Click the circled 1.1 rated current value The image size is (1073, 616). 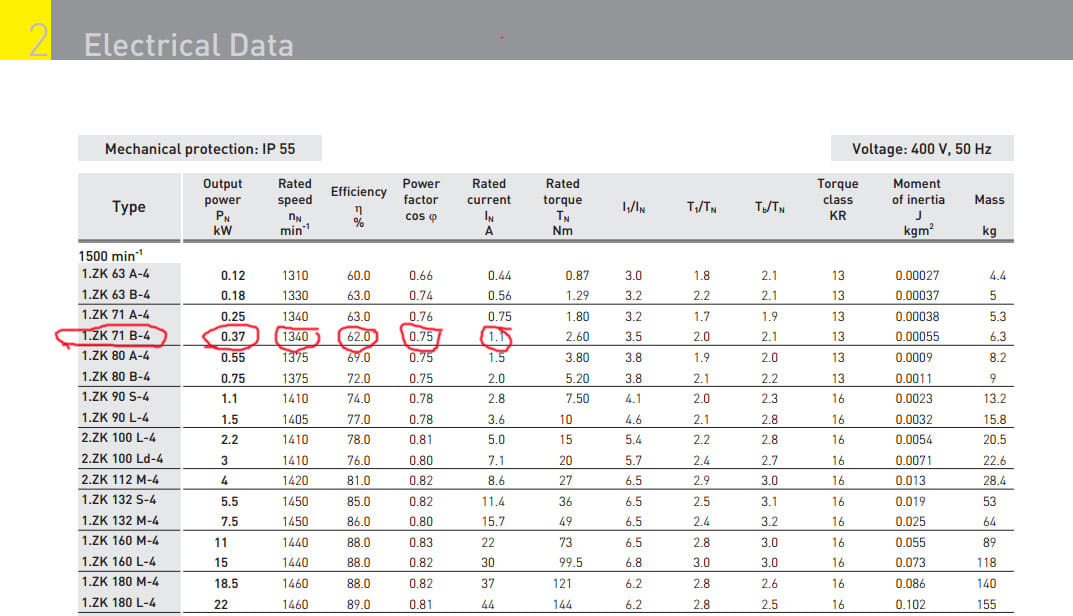tap(496, 337)
